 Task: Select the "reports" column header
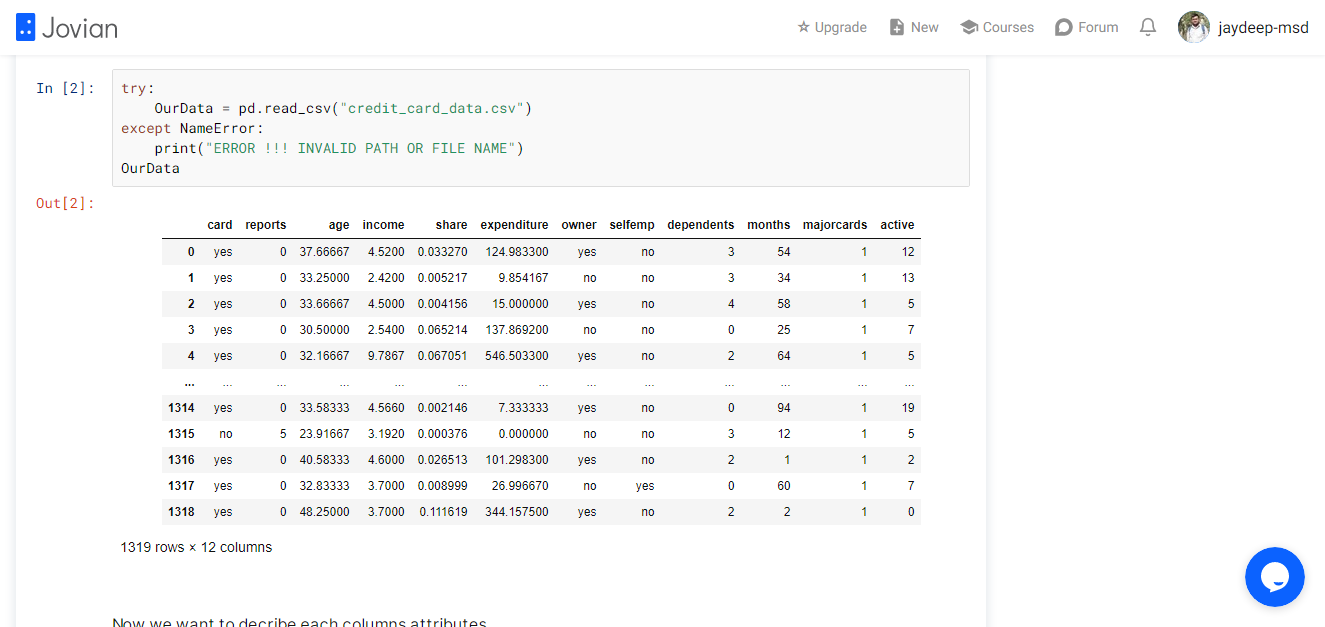click(x=266, y=225)
